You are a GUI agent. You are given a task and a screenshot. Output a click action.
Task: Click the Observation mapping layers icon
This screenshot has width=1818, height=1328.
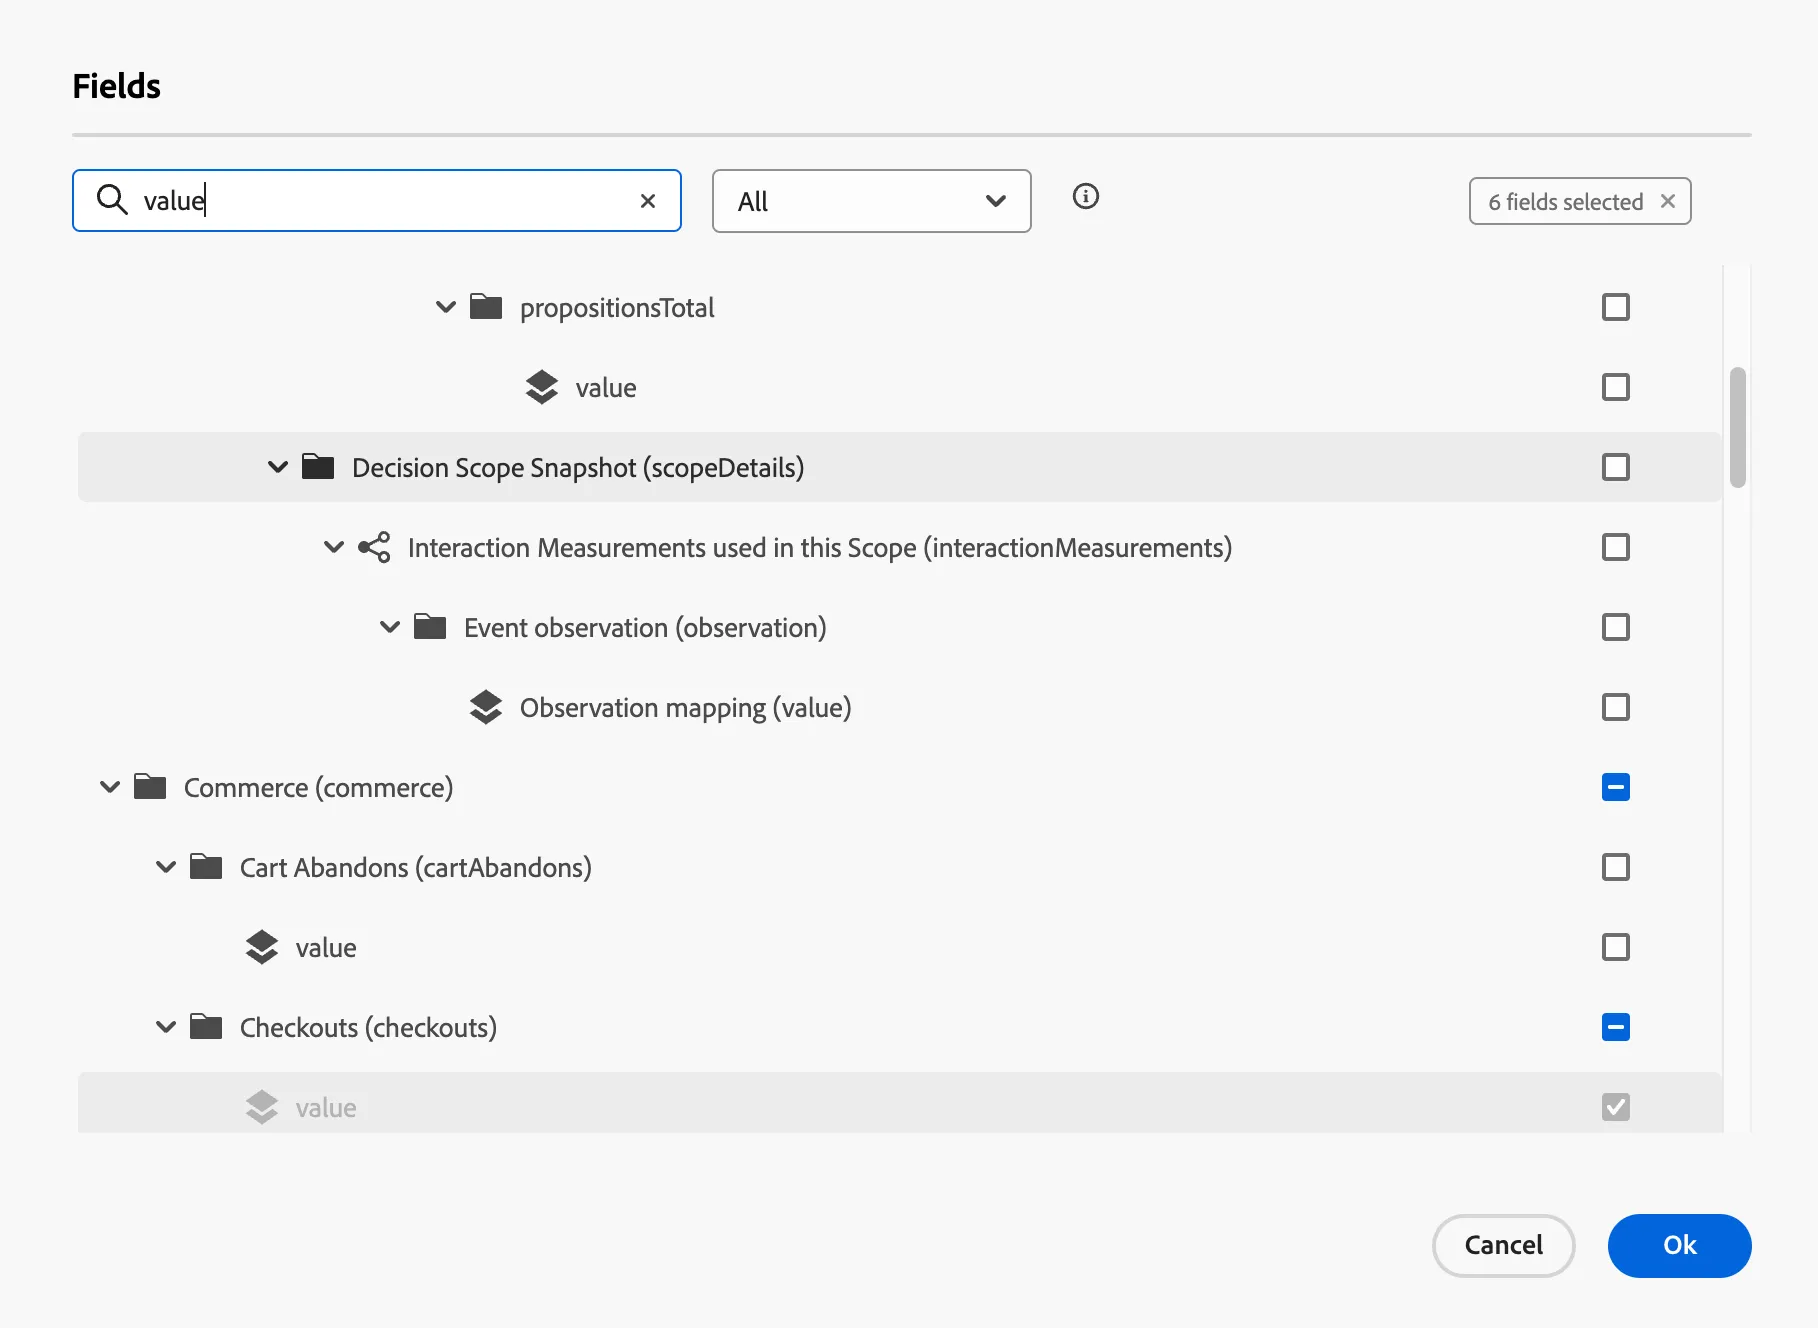pyautogui.click(x=486, y=707)
